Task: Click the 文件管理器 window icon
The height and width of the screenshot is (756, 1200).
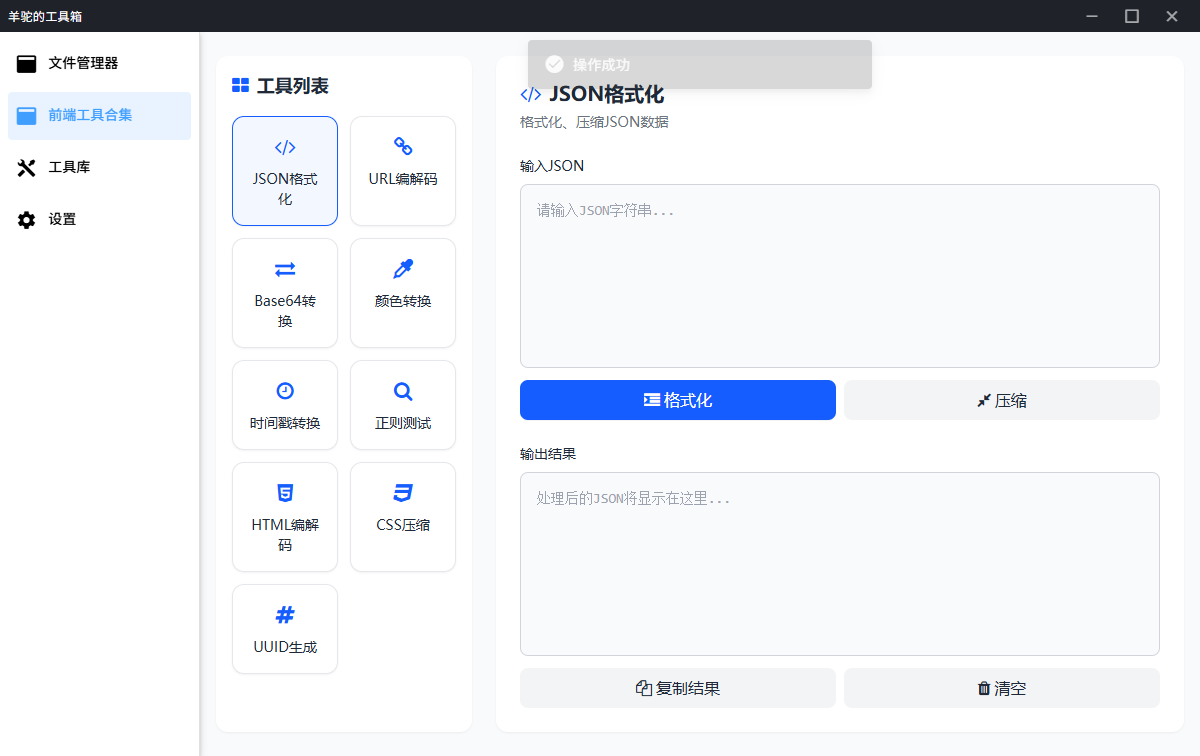Action: point(27,64)
